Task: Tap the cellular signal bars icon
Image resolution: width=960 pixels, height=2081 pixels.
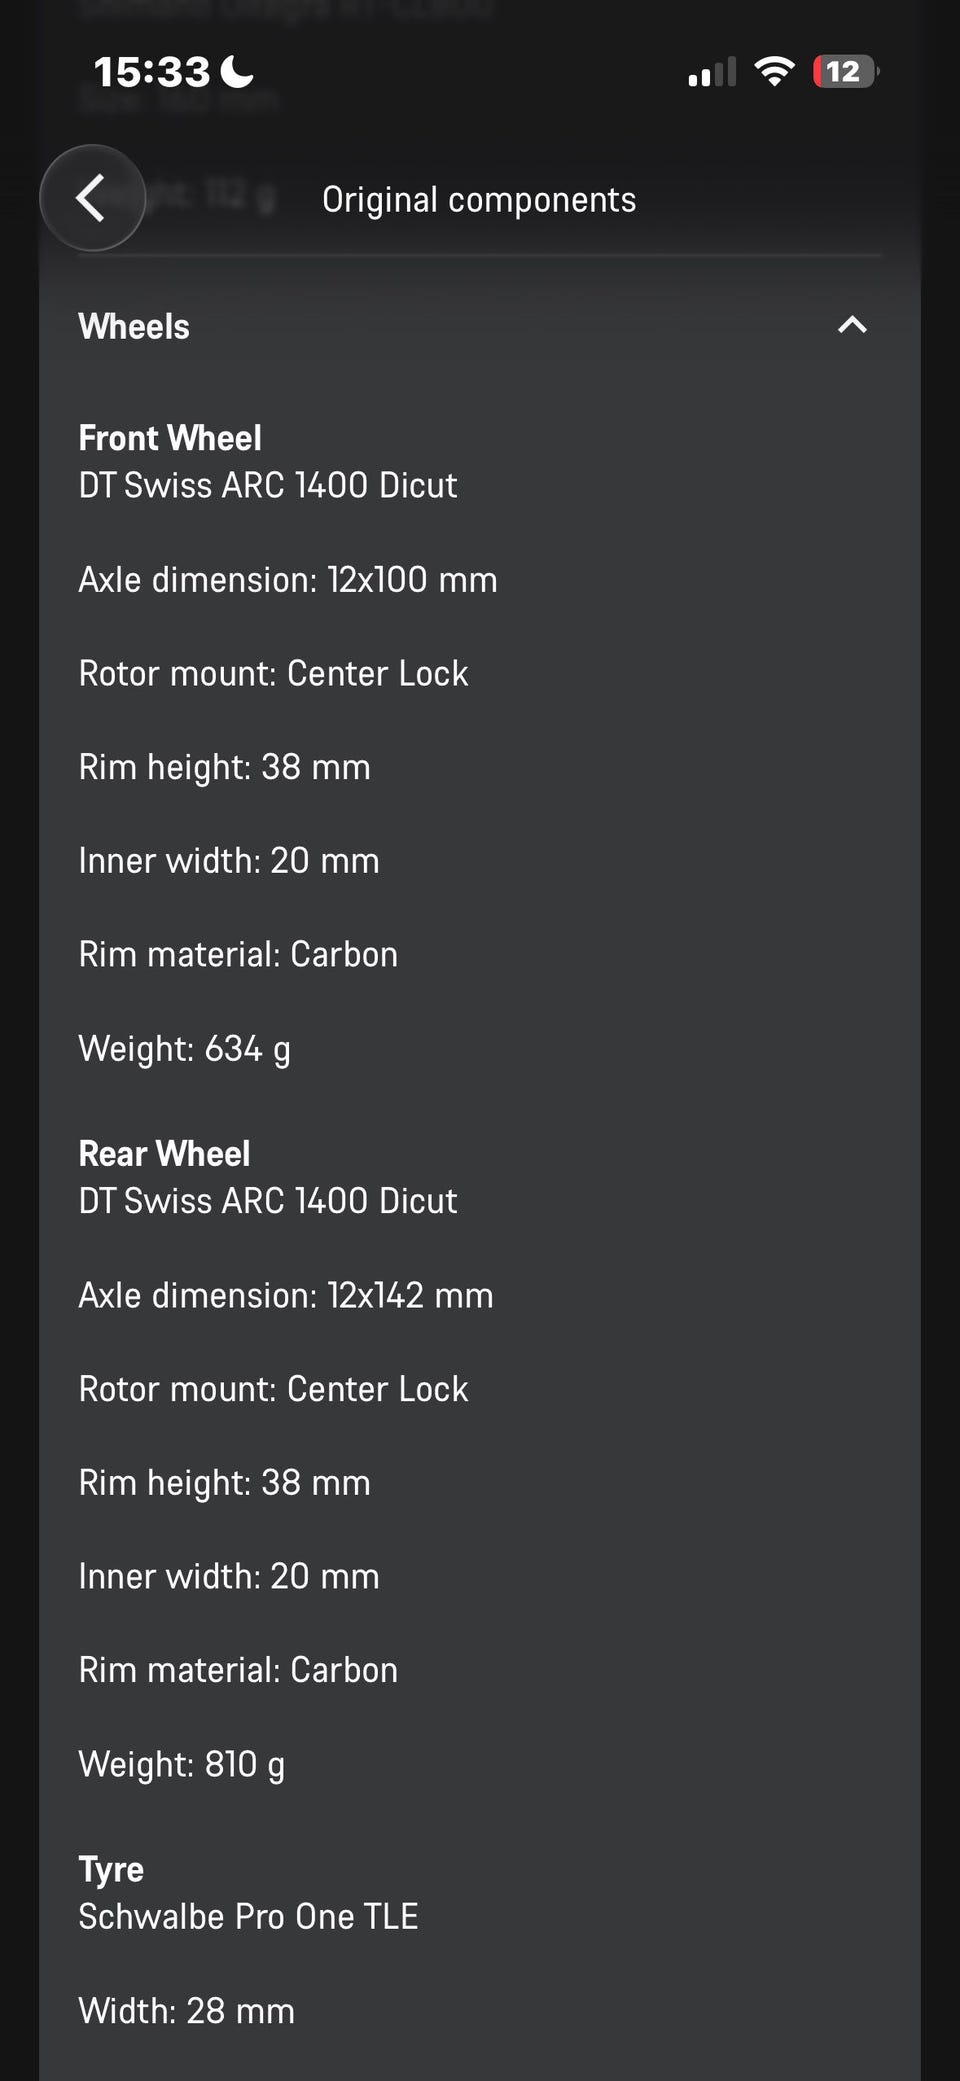Action: (711, 72)
